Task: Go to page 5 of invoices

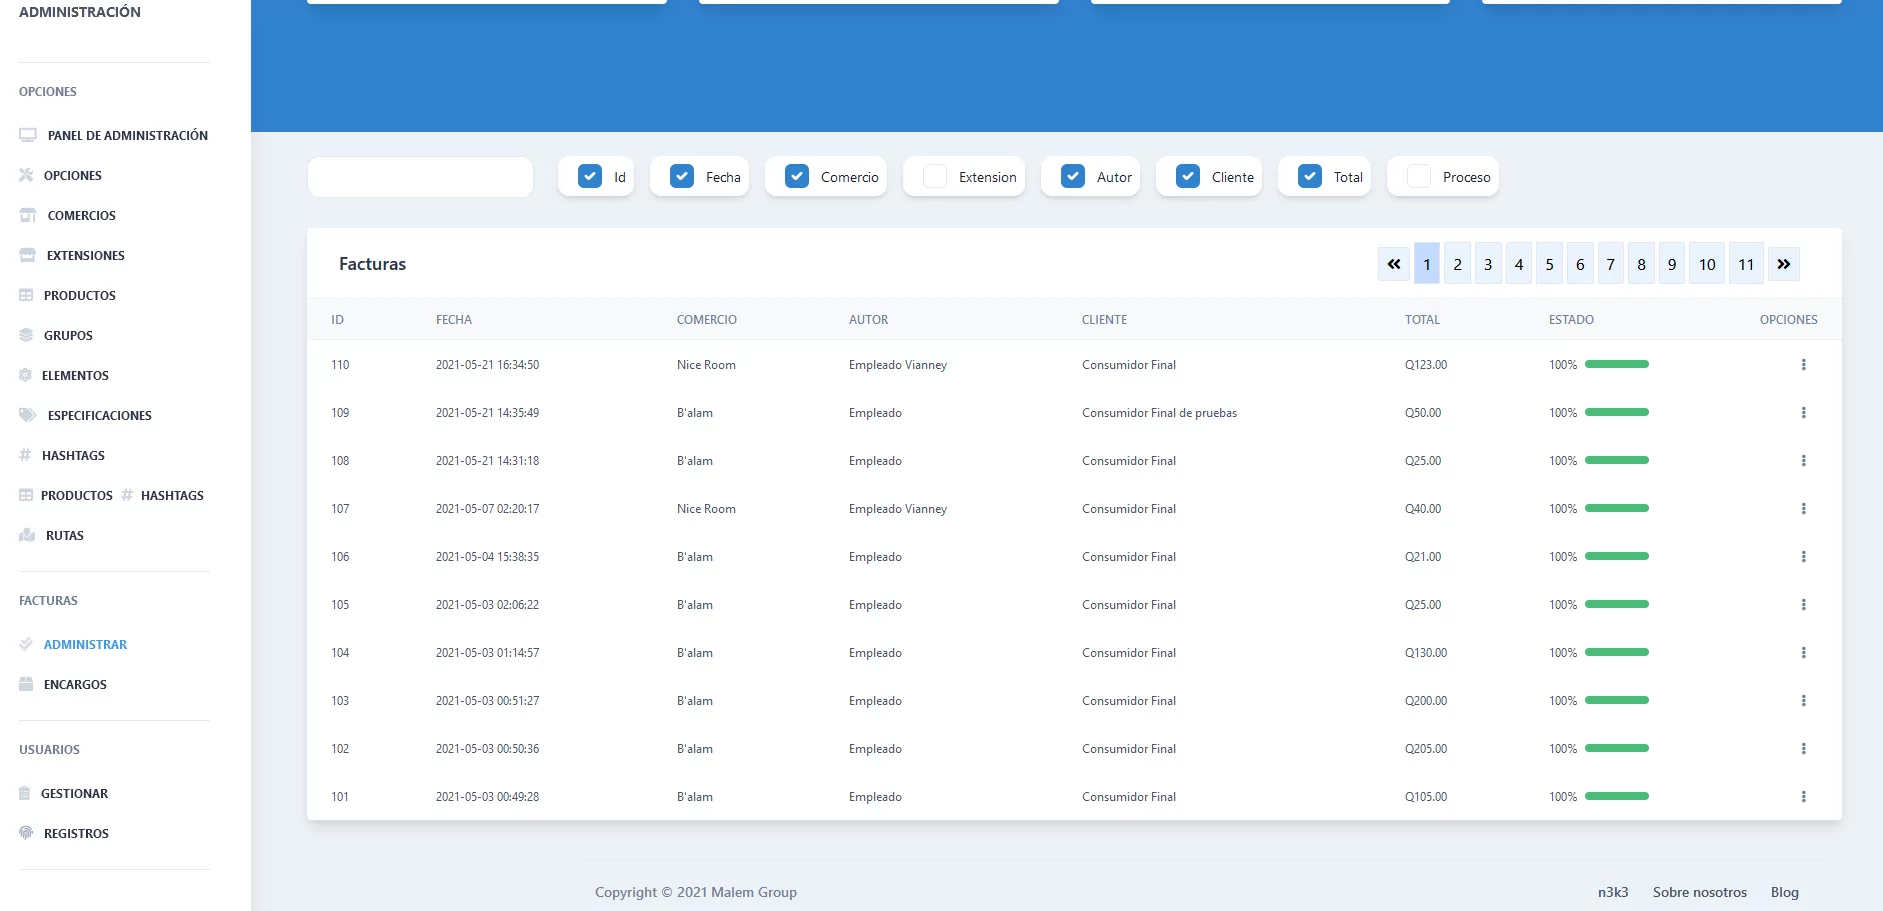Action: click(x=1550, y=264)
